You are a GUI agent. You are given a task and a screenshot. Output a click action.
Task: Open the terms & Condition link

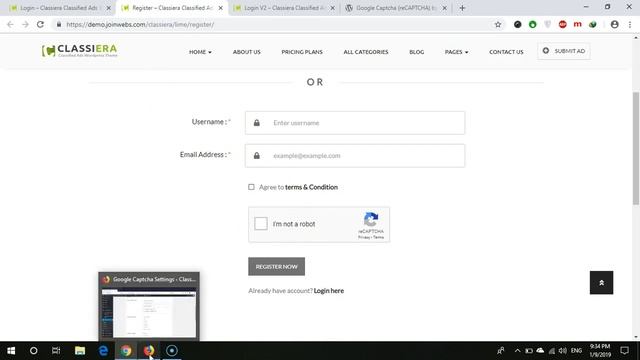coord(311,187)
